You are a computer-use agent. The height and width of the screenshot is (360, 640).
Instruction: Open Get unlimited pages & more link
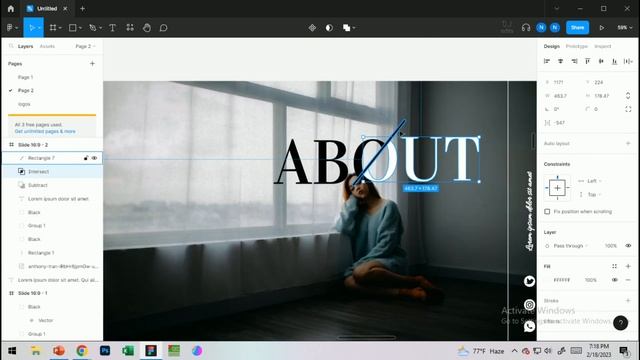(45, 131)
